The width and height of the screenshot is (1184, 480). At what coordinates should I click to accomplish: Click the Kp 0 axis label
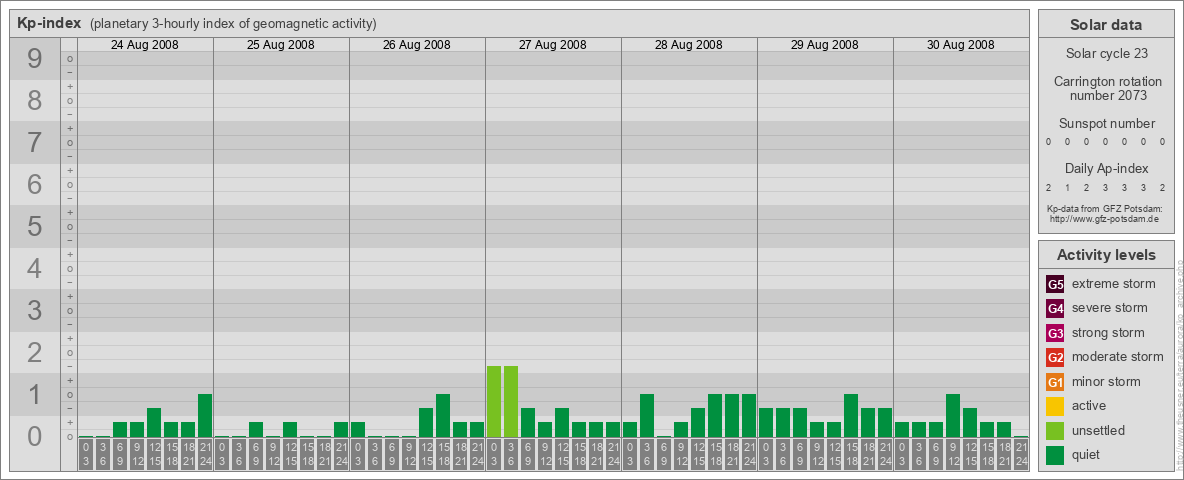[35, 435]
